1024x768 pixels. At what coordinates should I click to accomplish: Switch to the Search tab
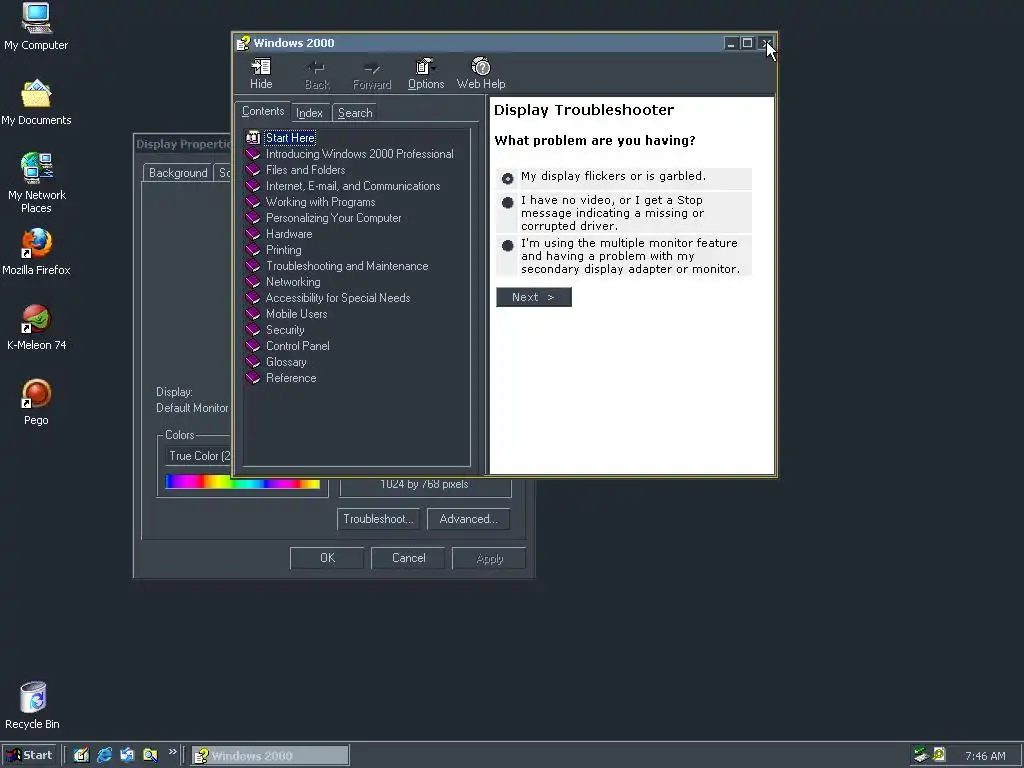355,113
